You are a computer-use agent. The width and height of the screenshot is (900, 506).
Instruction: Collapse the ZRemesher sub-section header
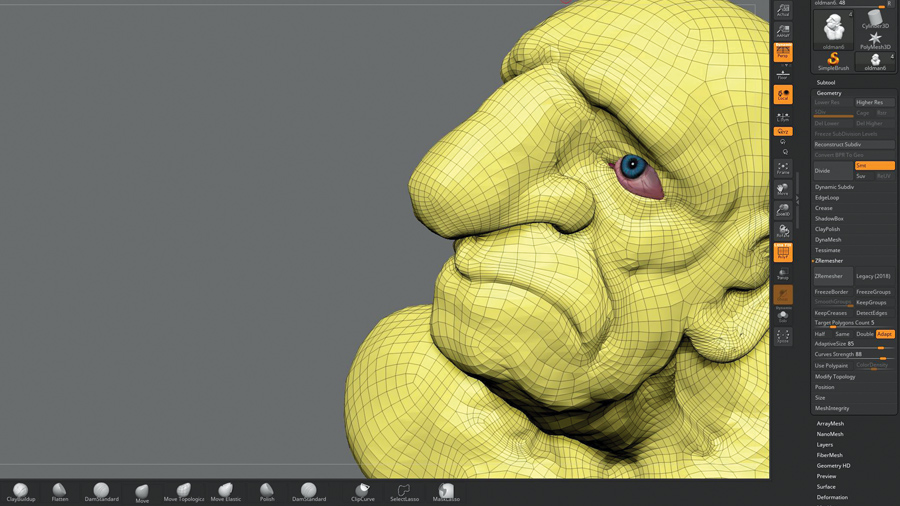pos(829,260)
